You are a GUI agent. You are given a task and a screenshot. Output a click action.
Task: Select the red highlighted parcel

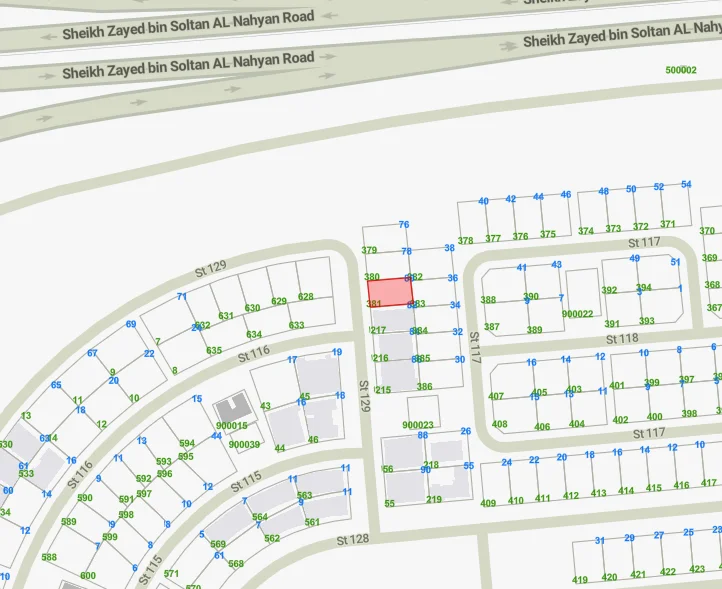pos(390,293)
